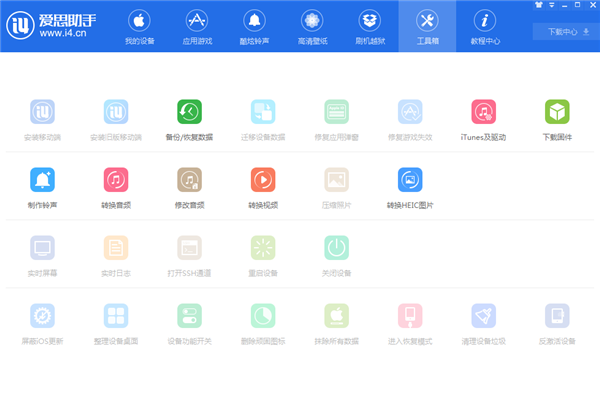Open 教程中心 tutorial center tab
The width and height of the screenshot is (600, 413).
[x=485, y=27]
